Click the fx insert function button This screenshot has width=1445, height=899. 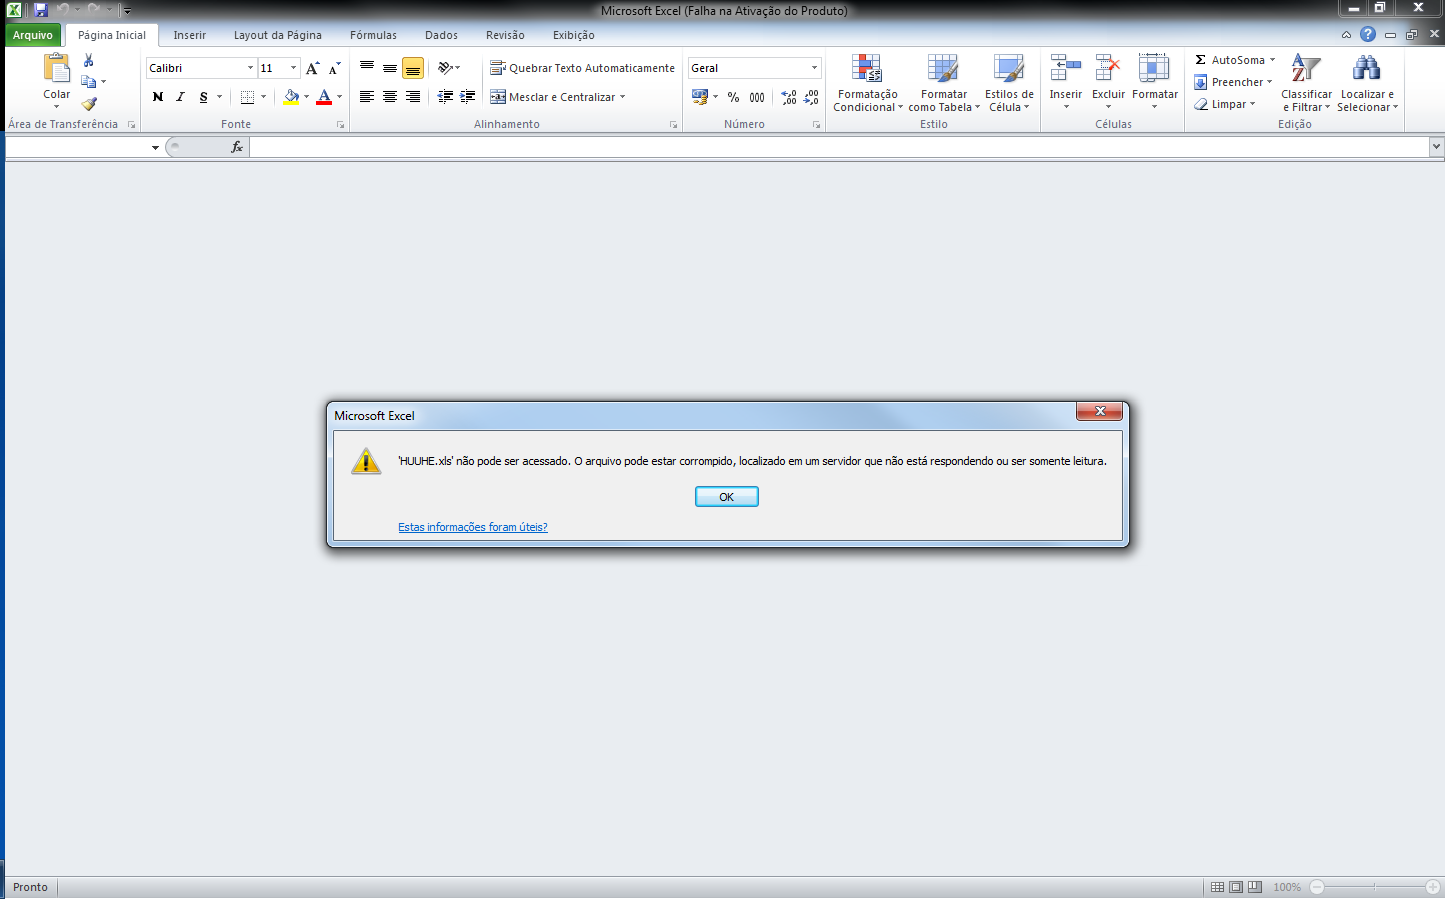pos(237,147)
